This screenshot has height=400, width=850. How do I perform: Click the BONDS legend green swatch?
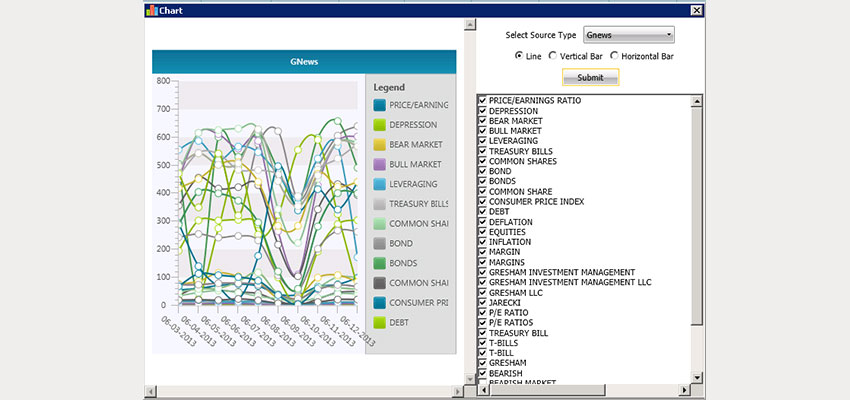379,263
